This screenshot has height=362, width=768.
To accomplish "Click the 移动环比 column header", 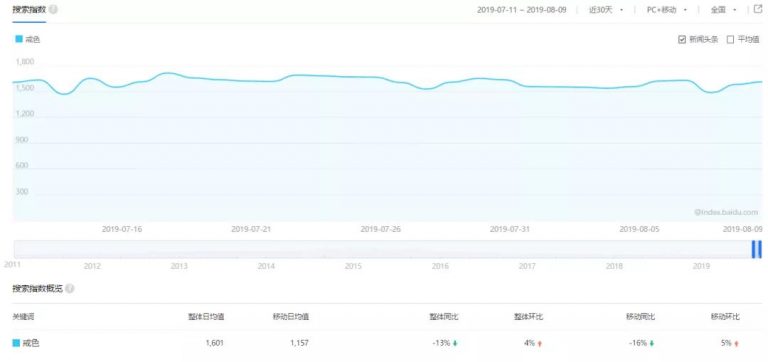I will point(726,317).
